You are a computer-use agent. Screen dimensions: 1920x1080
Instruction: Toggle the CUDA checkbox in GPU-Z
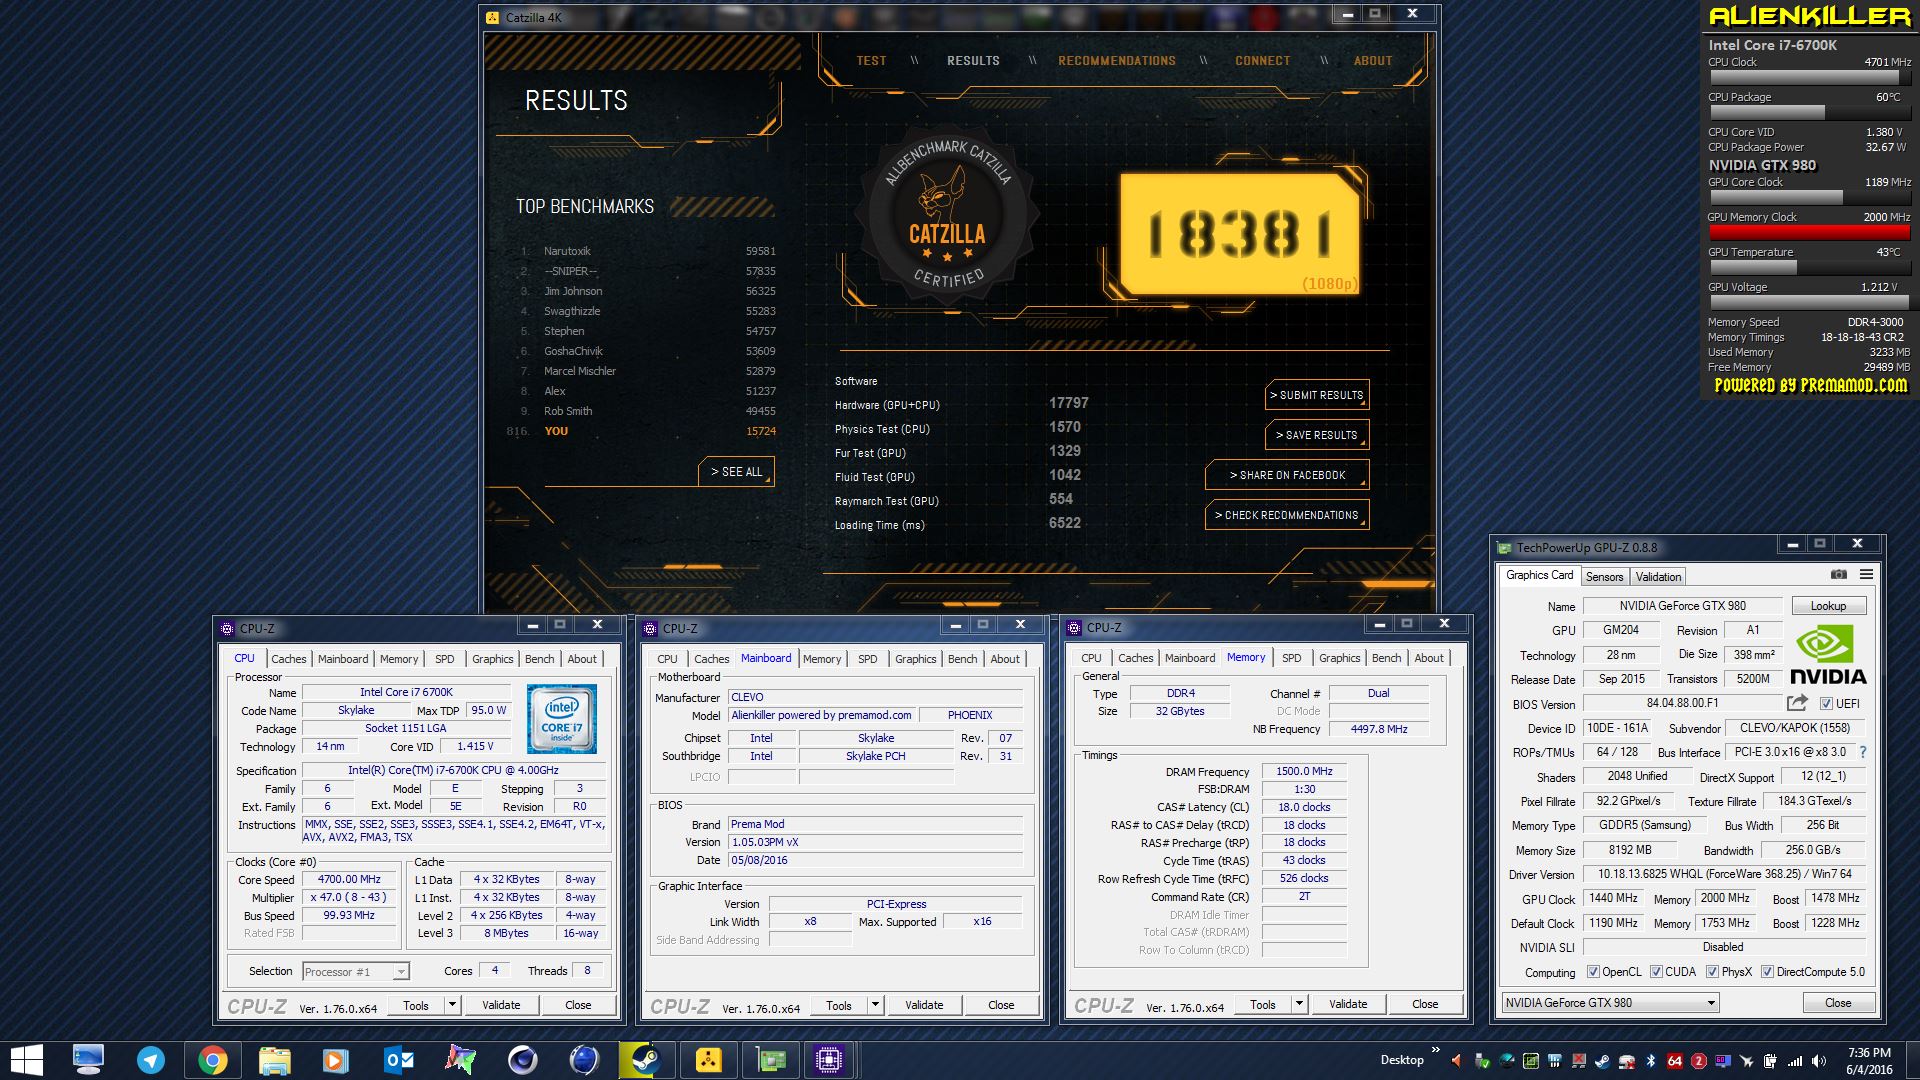tap(1656, 972)
